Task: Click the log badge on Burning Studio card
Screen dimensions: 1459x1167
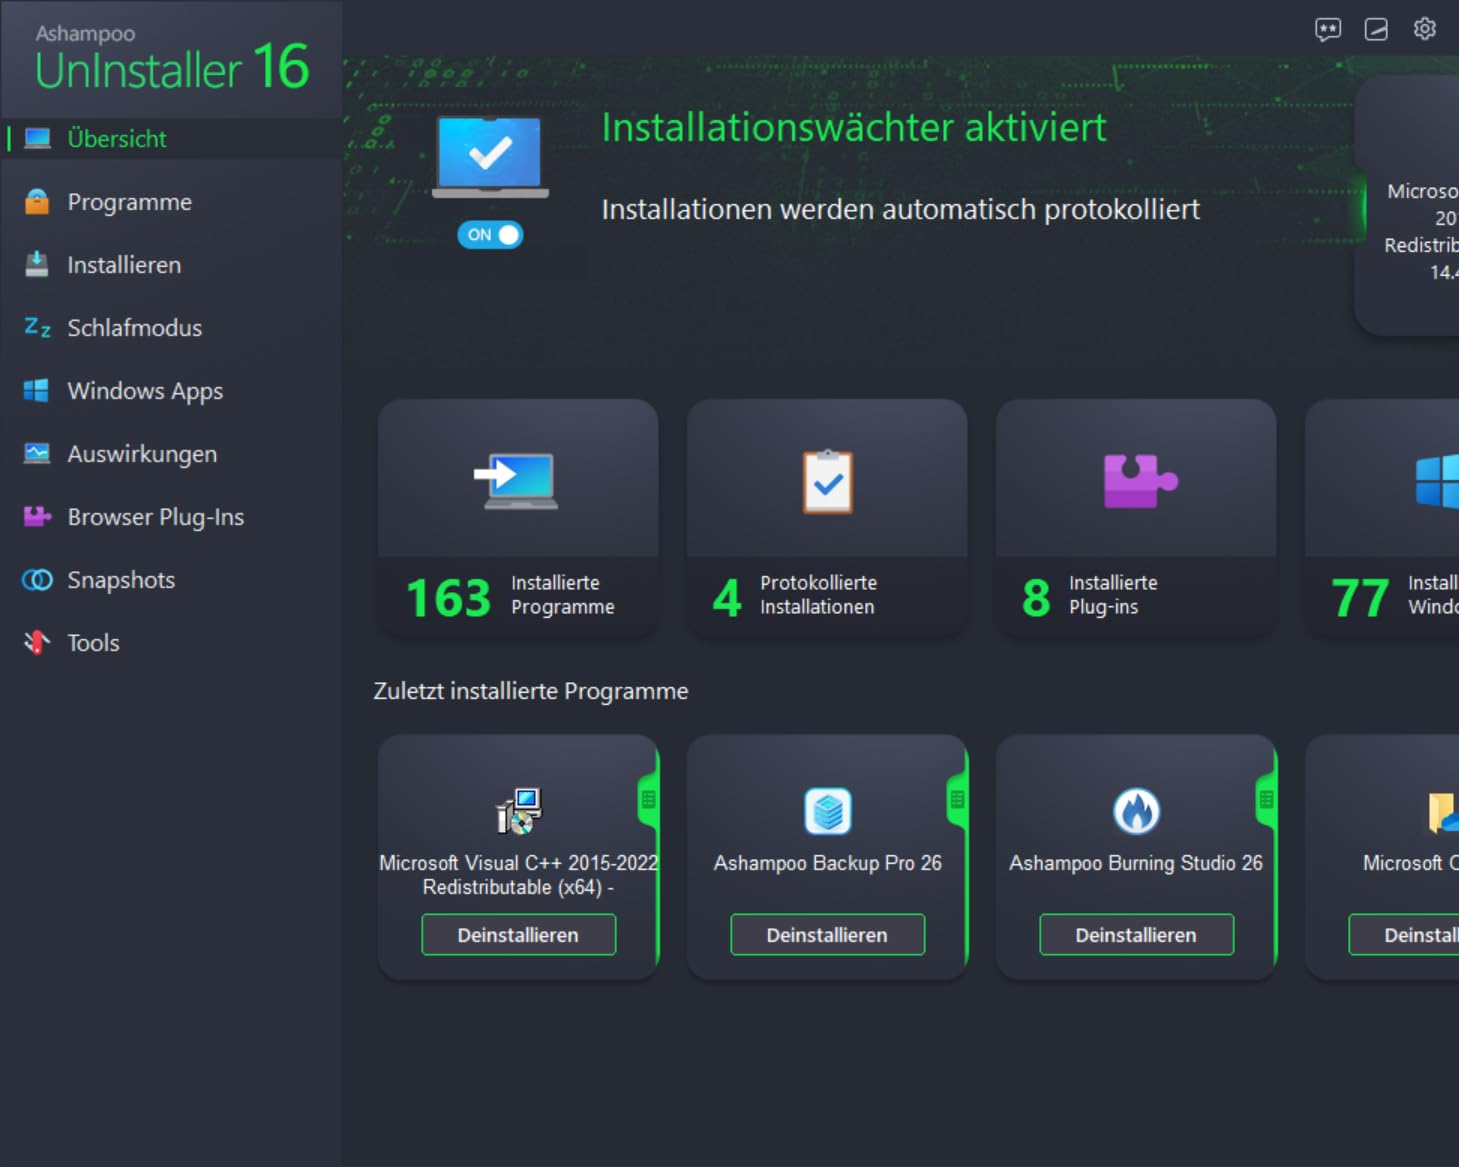Action: [1266, 800]
